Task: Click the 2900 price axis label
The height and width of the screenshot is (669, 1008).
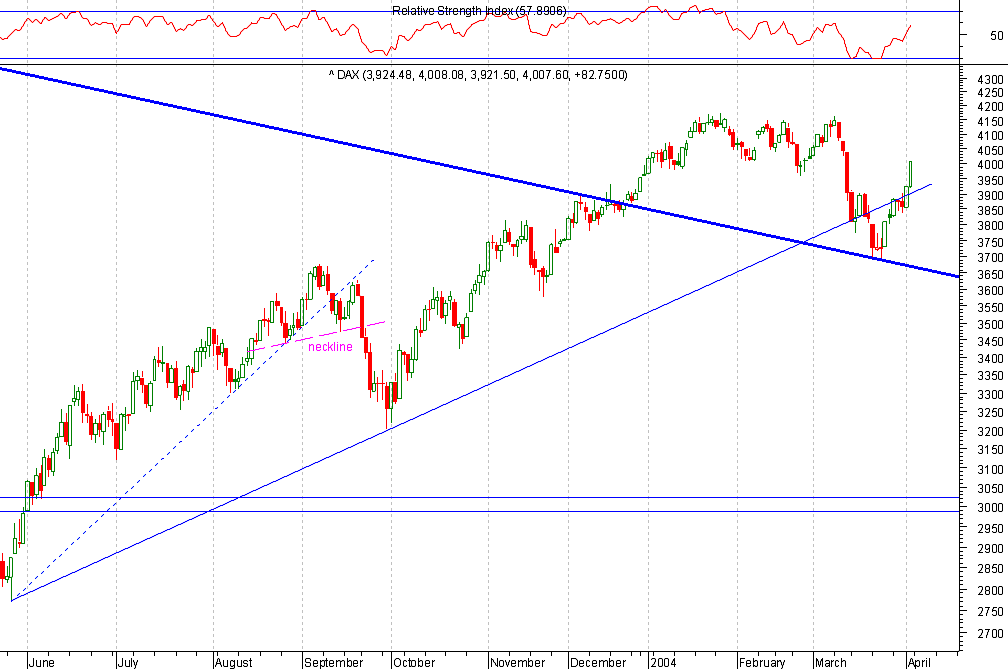Action: (x=990, y=549)
